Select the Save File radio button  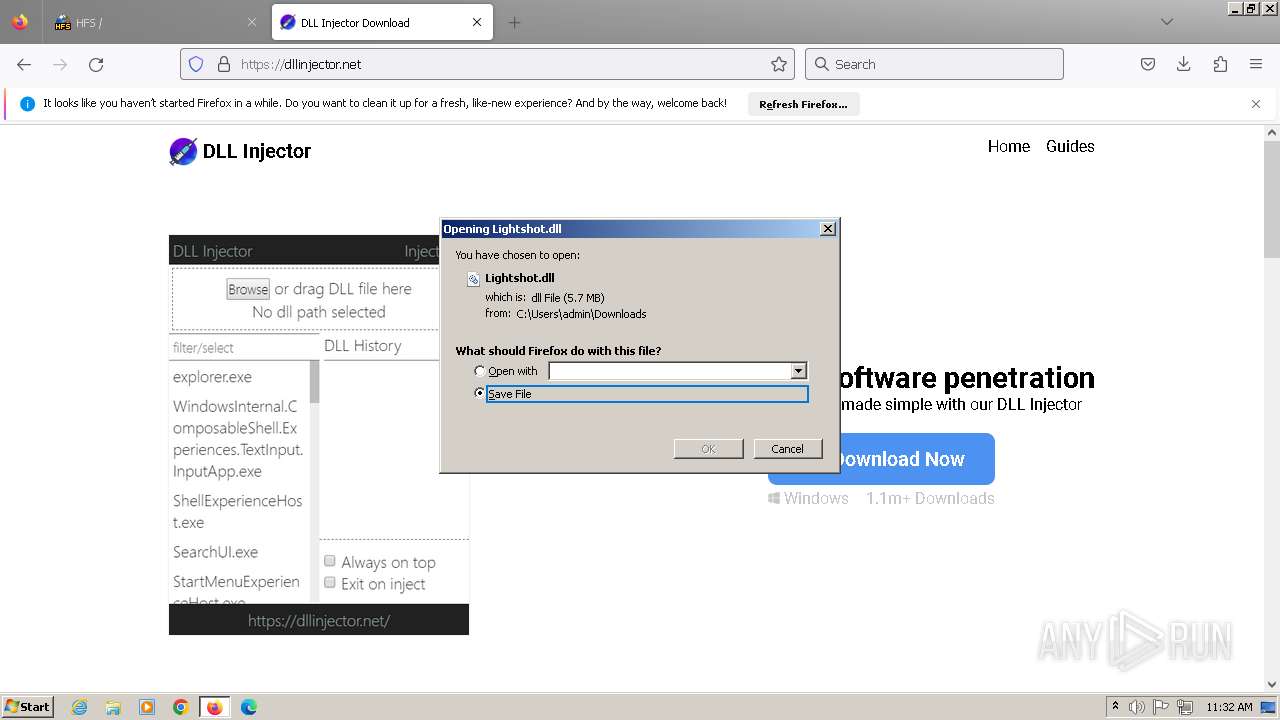pos(480,393)
